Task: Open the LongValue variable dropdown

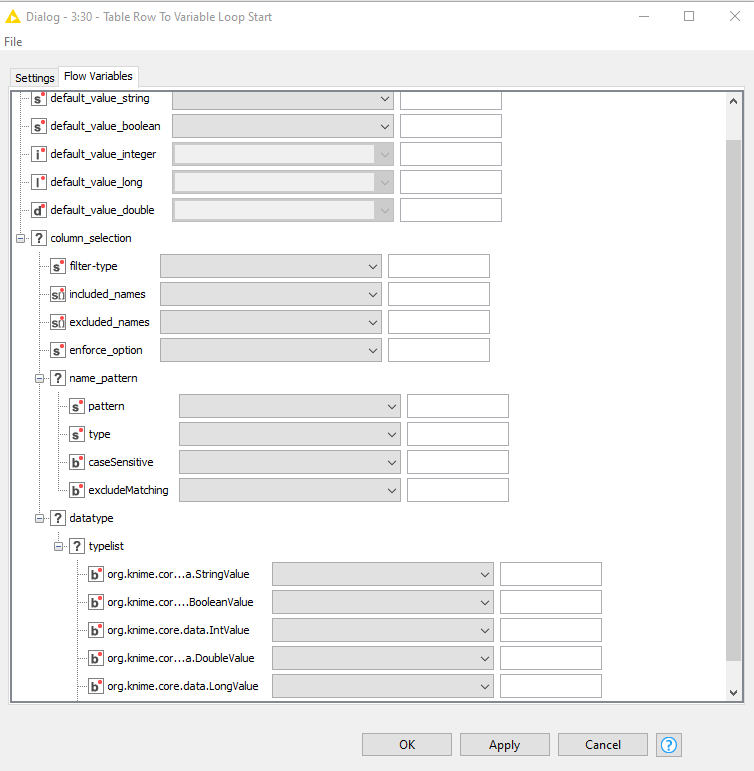Action: (x=383, y=686)
